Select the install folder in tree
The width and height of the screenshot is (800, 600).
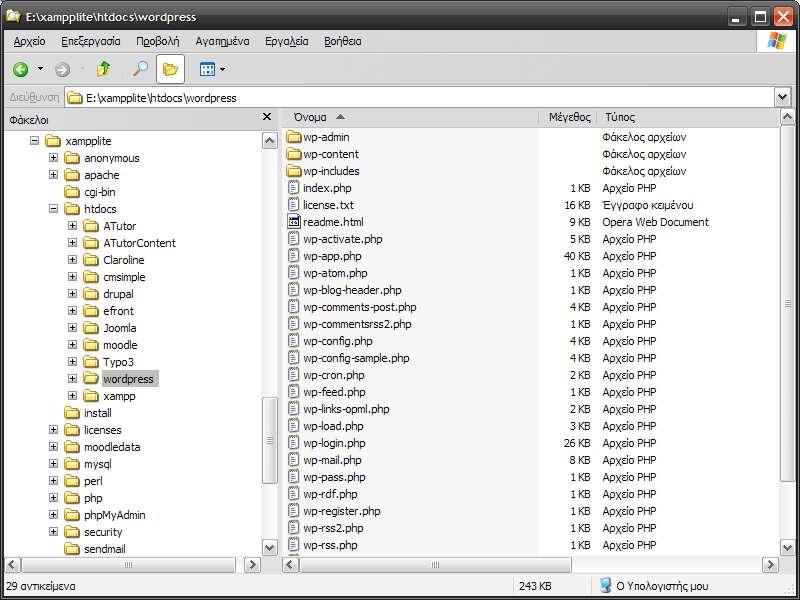pos(98,413)
